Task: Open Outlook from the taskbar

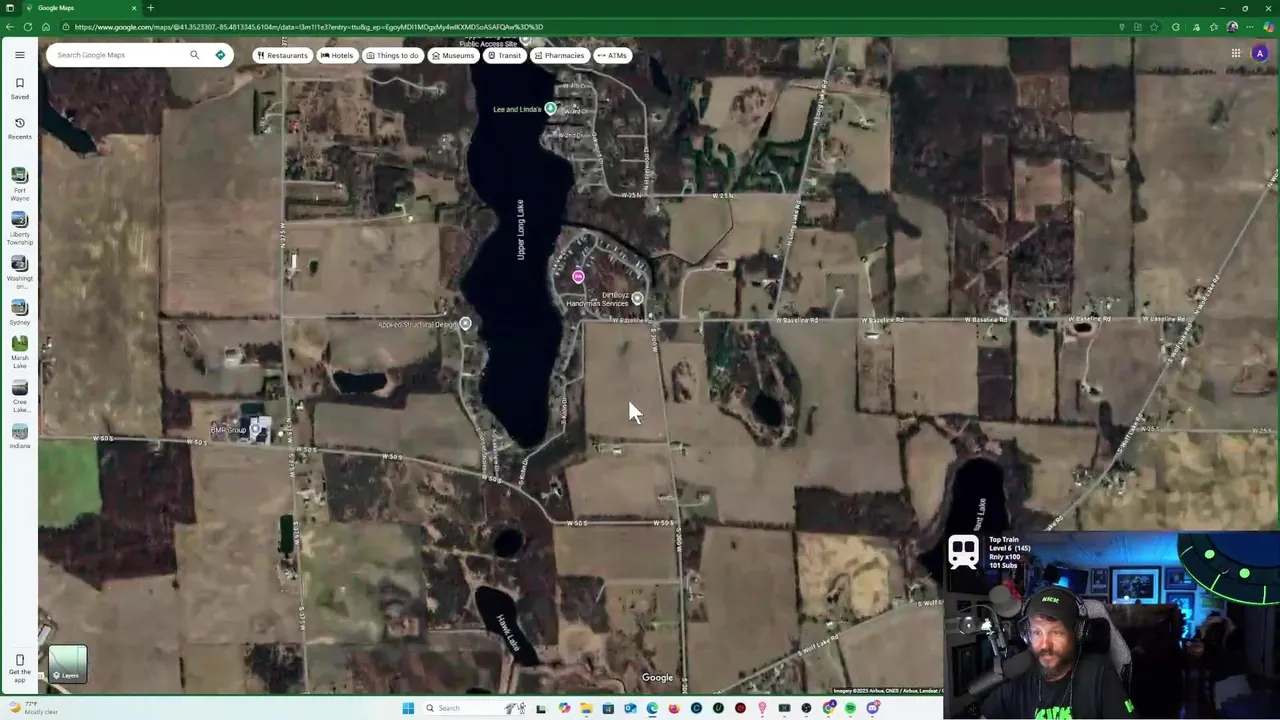Action: click(x=630, y=708)
